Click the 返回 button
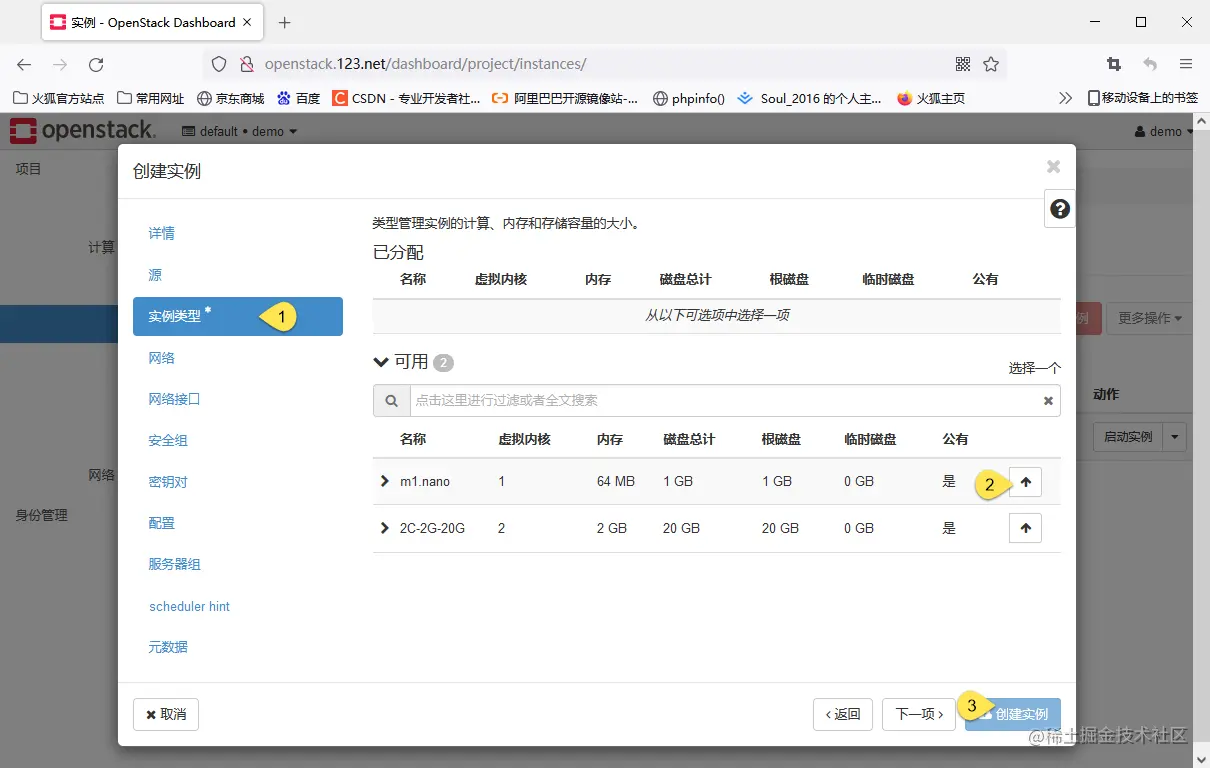 (843, 714)
